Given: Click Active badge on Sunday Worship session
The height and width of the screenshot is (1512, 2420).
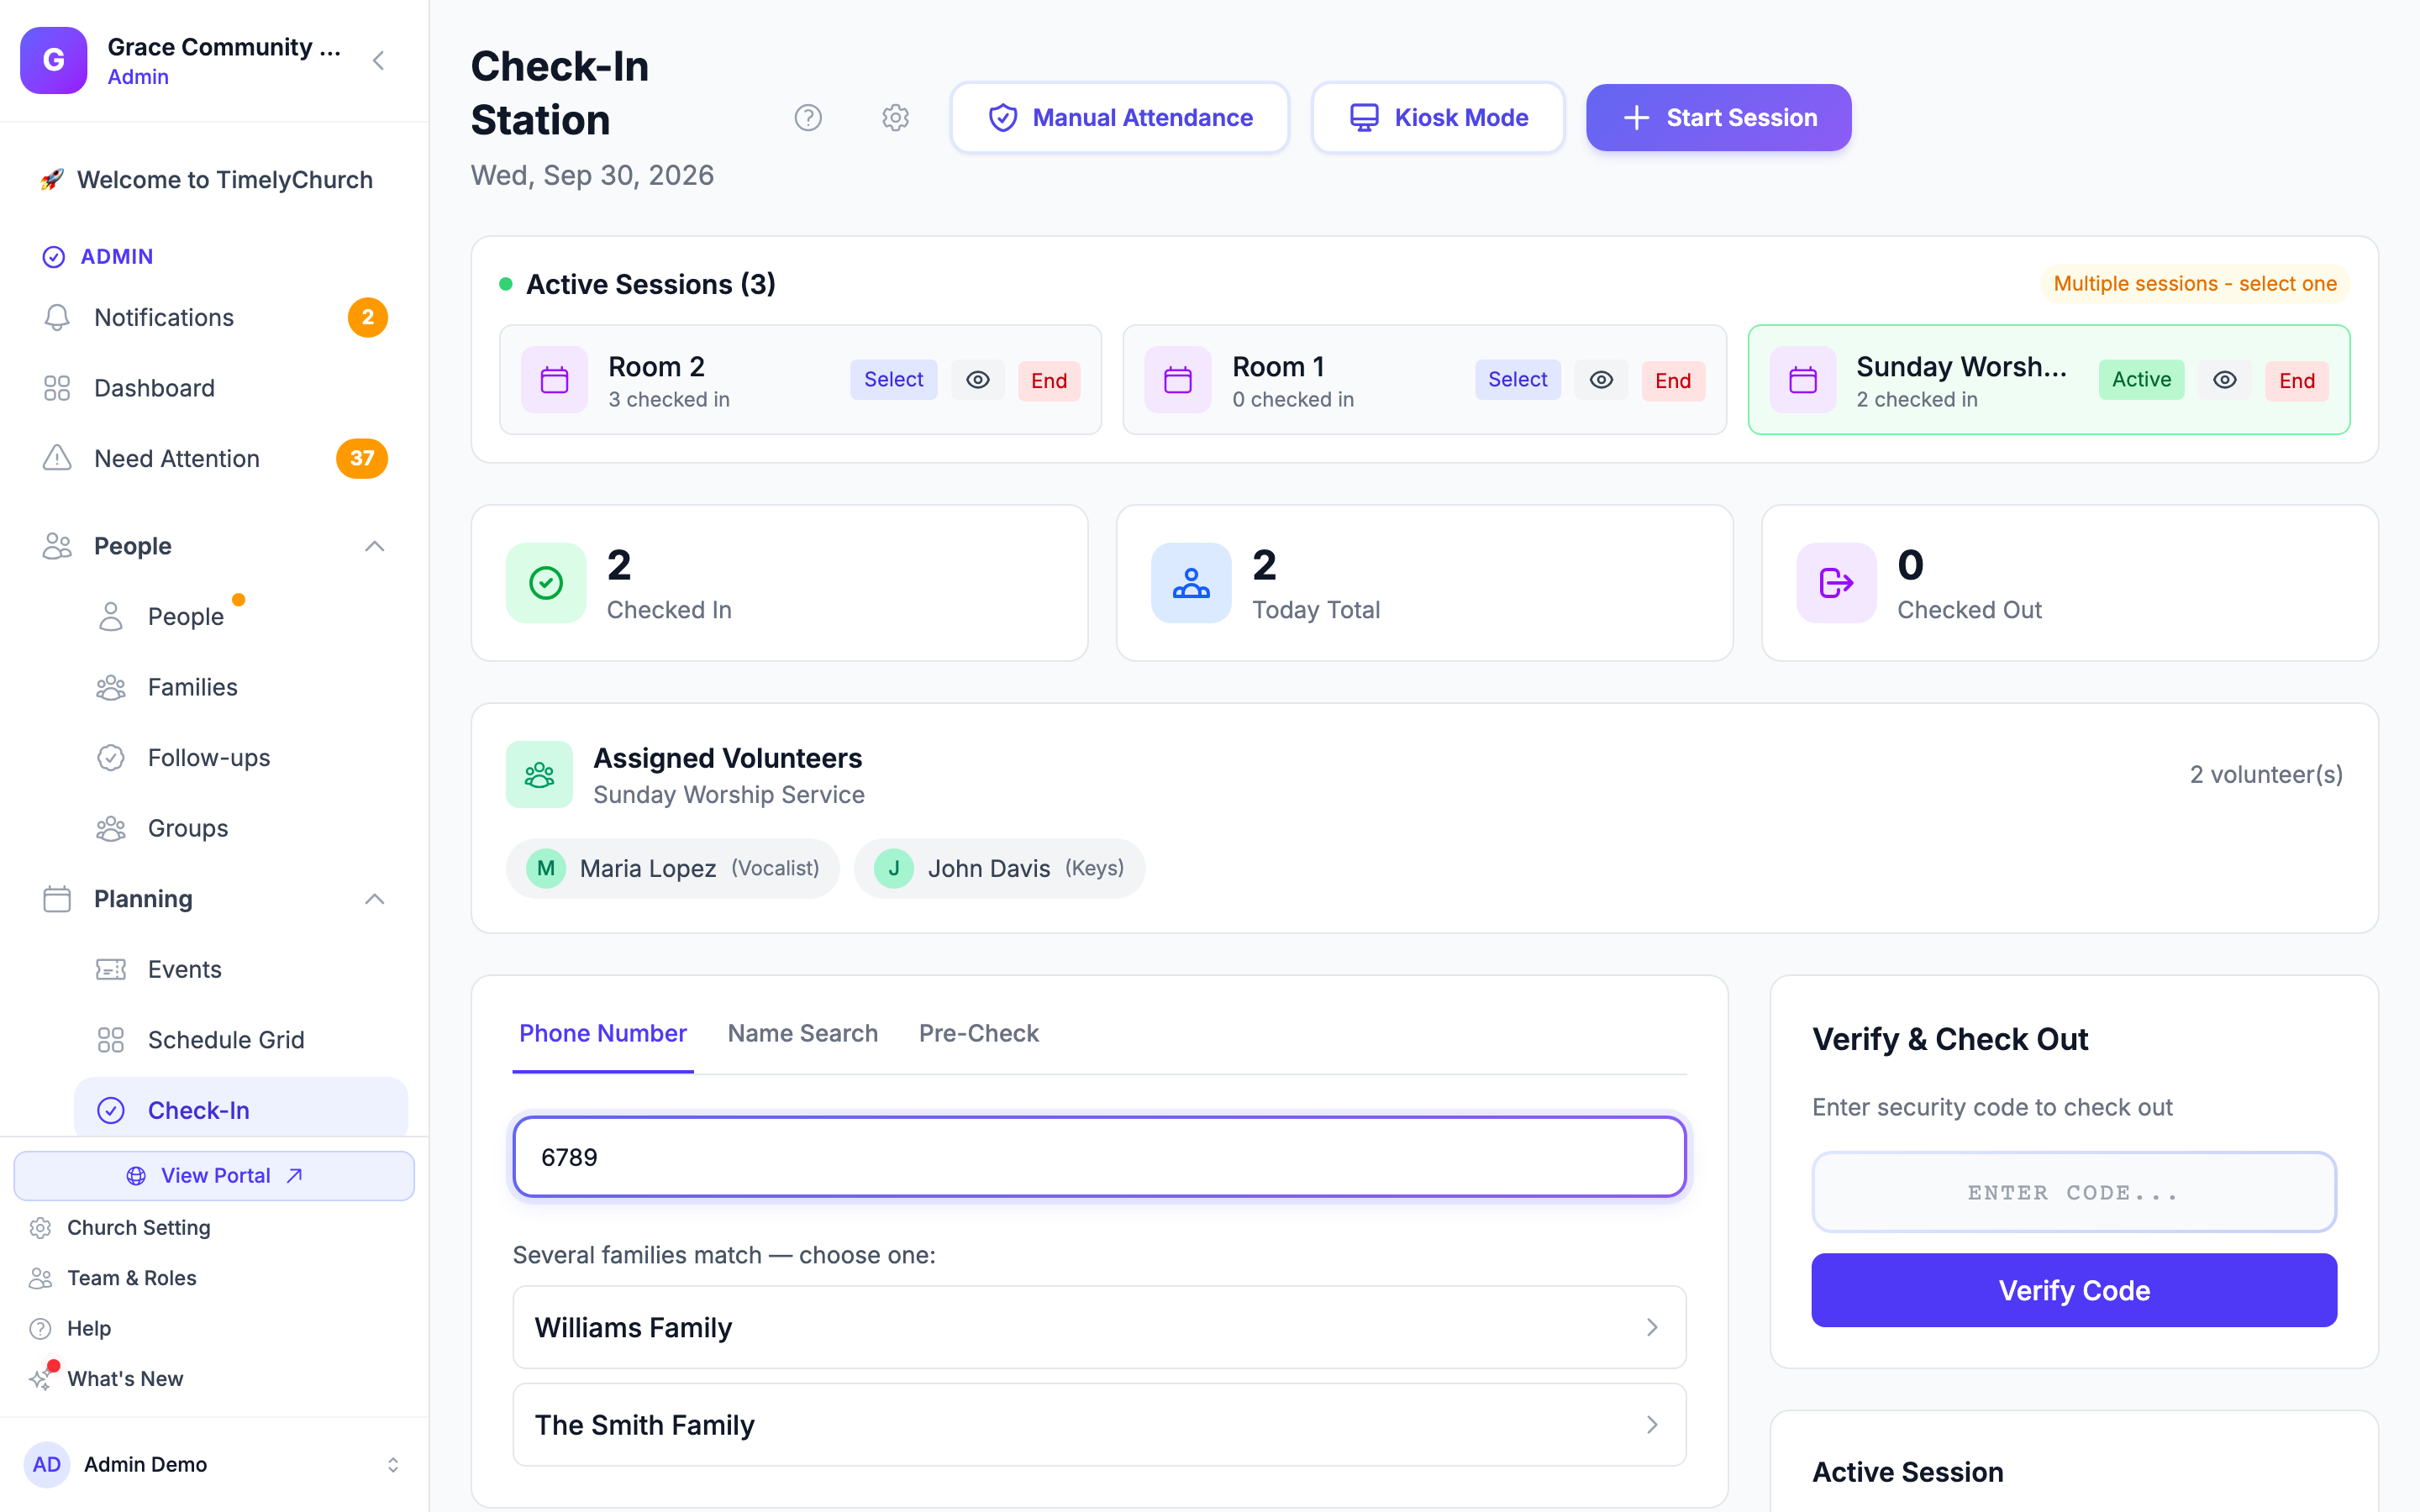Looking at the screenshot, I should (2141, 380).
